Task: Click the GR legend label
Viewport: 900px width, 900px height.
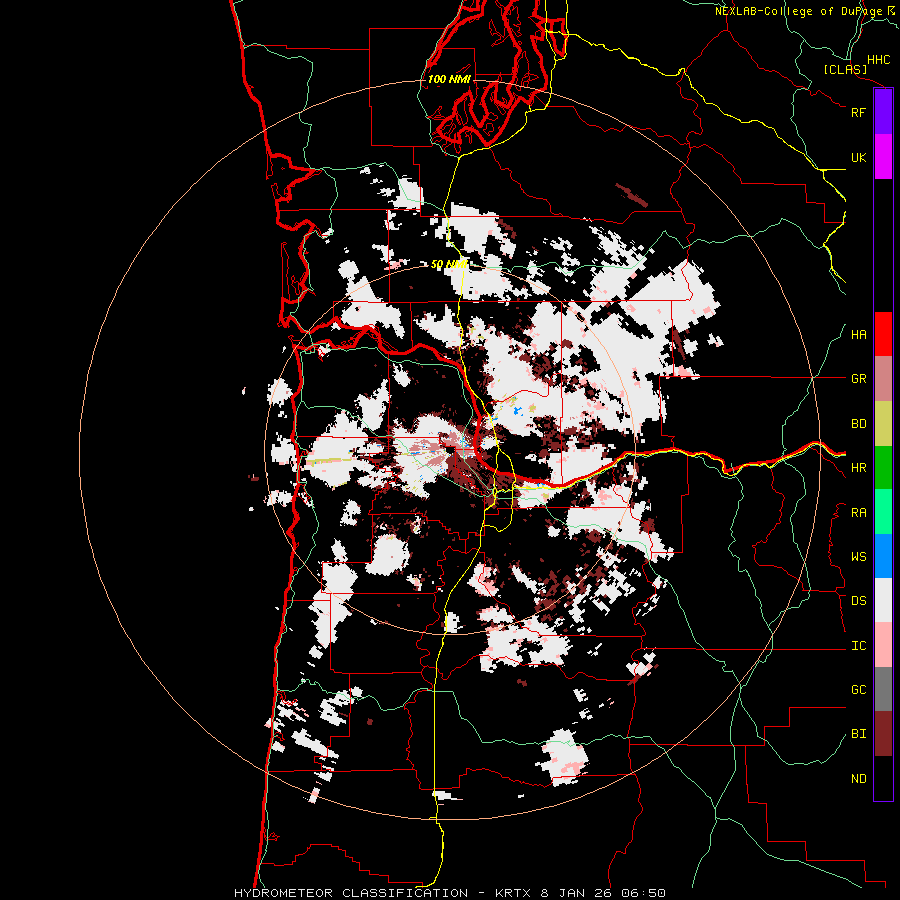Action: [x=858, y=379]
